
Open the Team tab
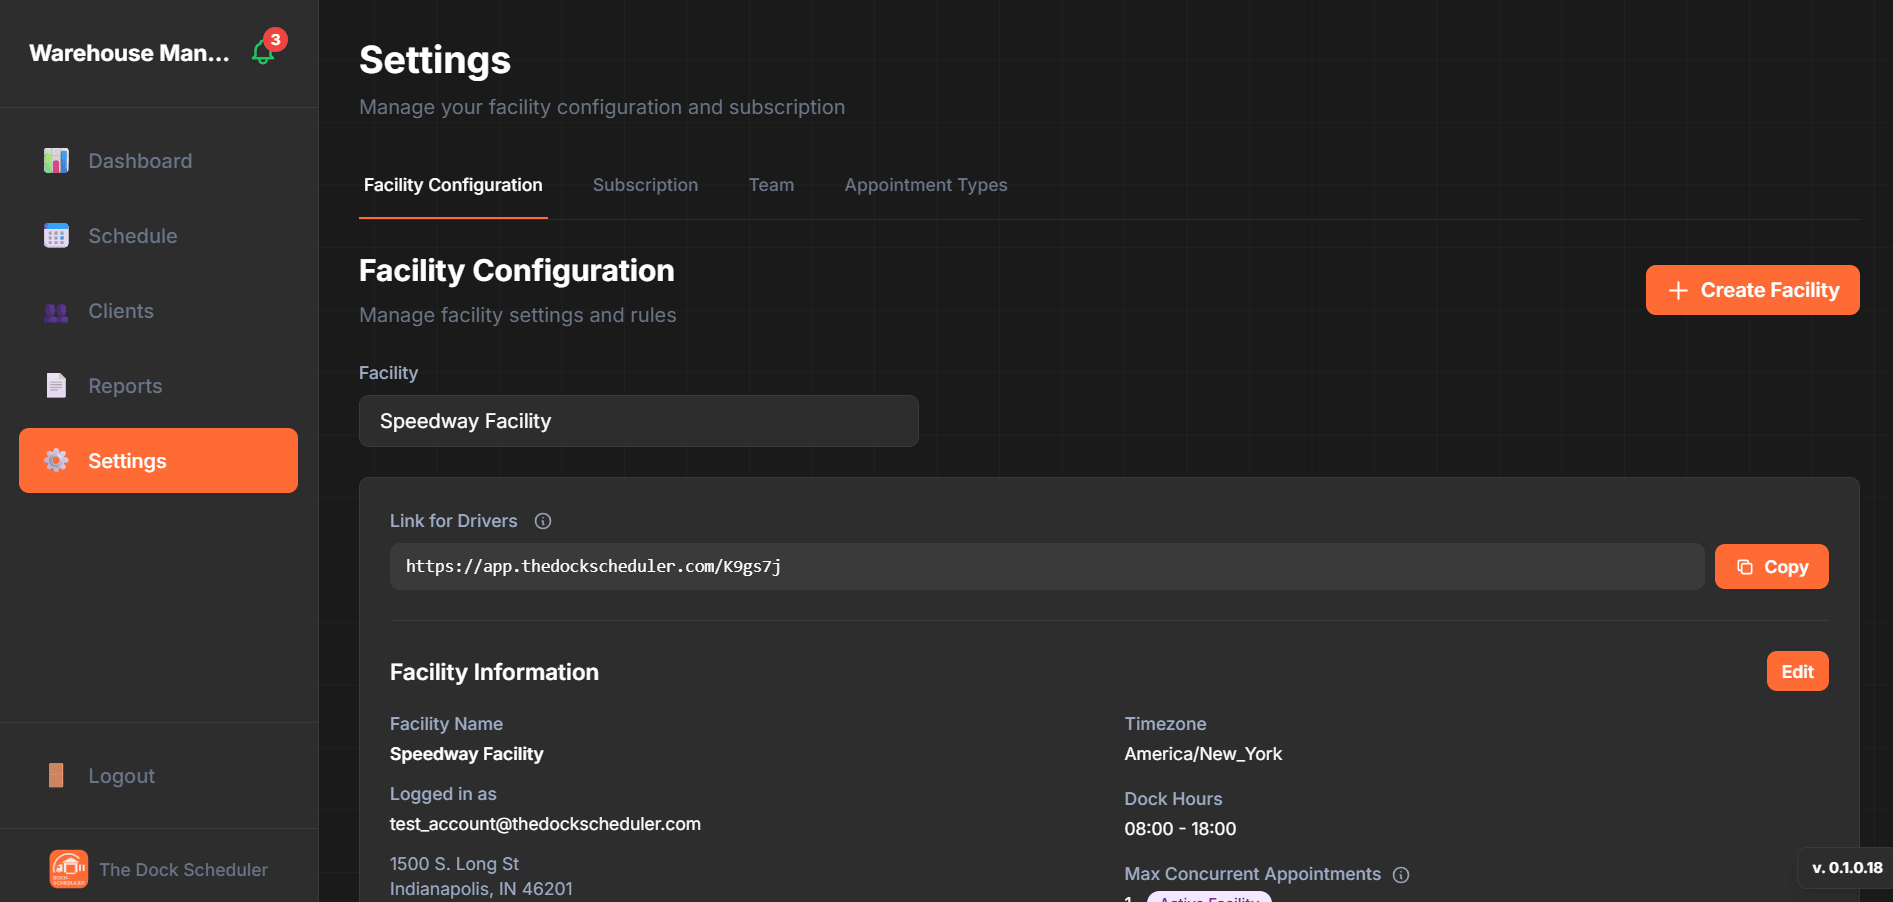pos(771,185)
